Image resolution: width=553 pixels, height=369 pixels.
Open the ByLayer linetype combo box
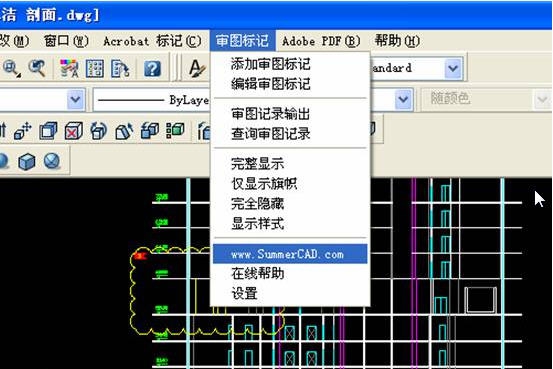pyautogui.click(x=152, y=100)
